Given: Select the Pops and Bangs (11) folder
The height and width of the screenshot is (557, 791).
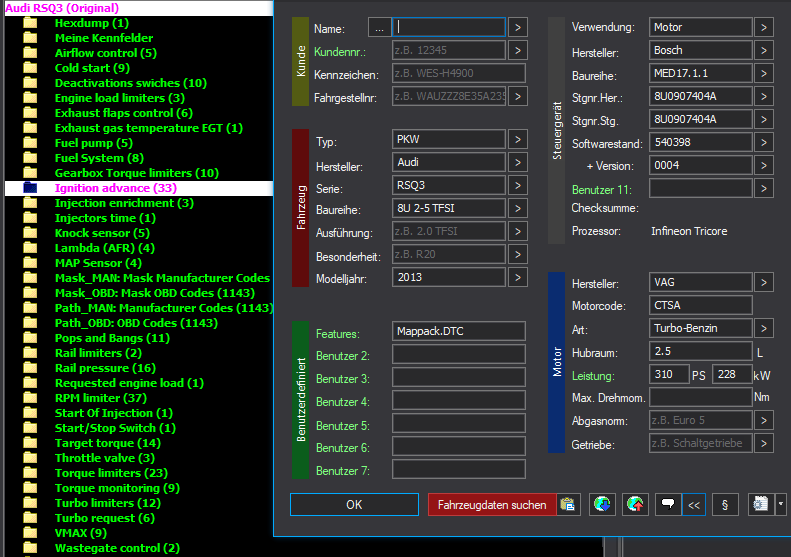Looking at the screenshot, I should pyautogui.click(x=112, y=338).
